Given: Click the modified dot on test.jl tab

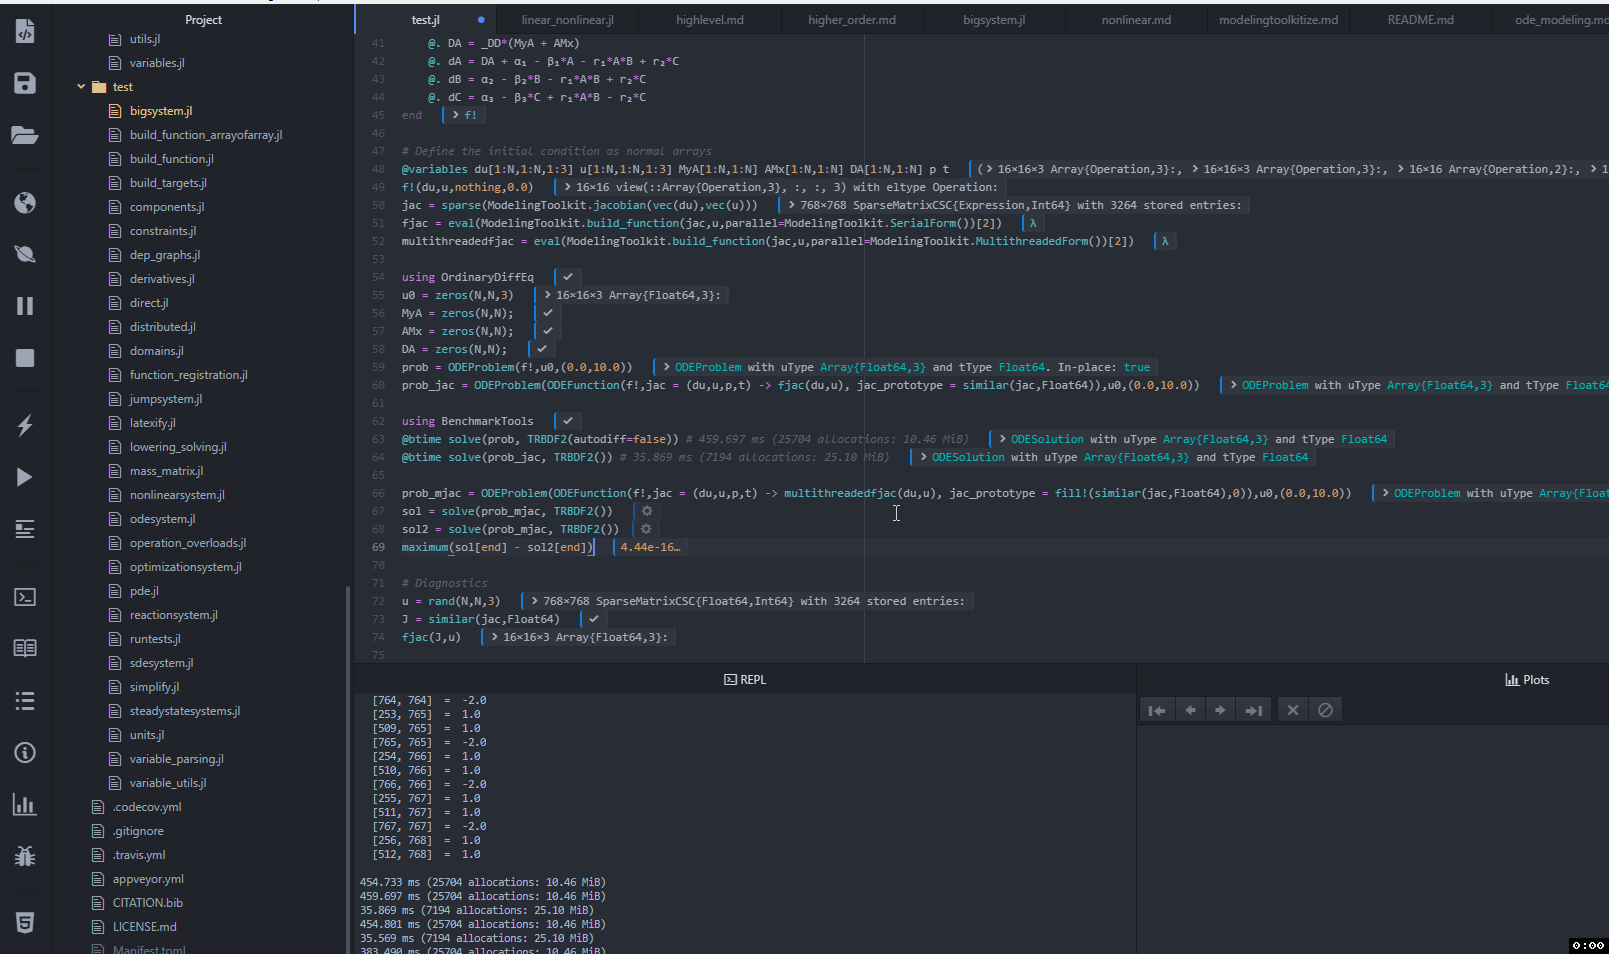Looking at the screenshot, I should 481,20.
